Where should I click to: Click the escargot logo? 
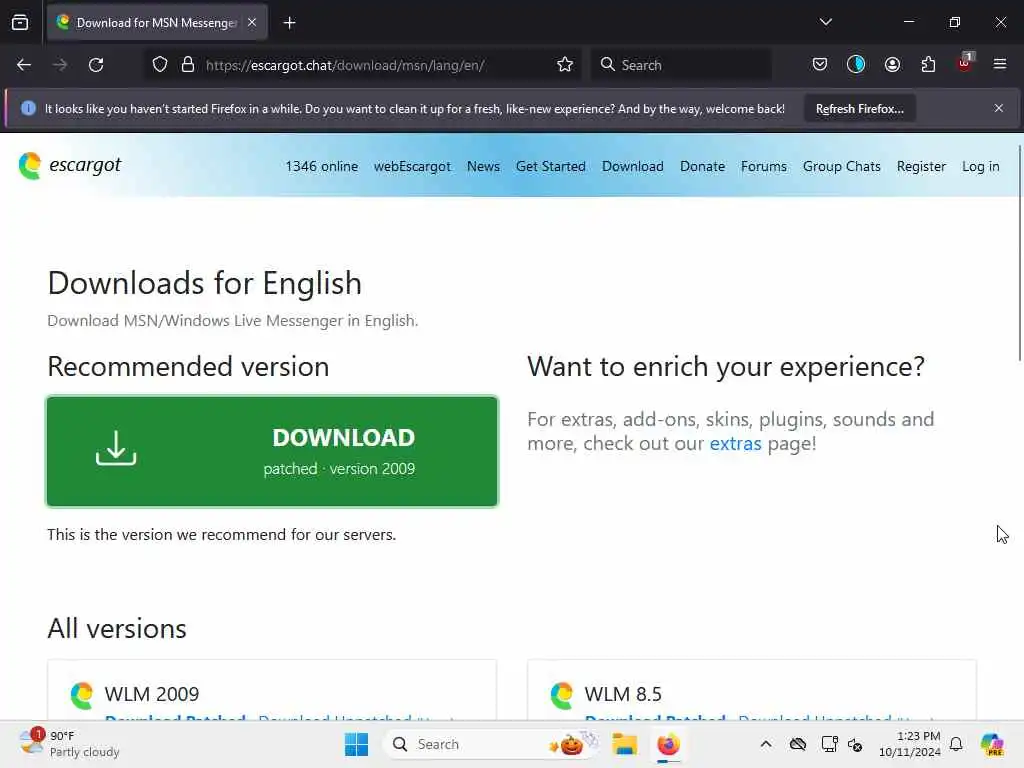click(x=70, y=165)
